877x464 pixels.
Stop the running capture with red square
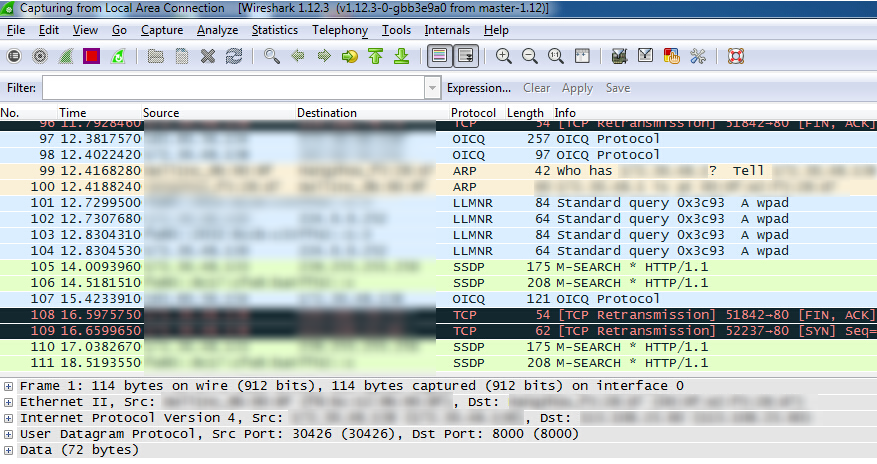[x=91, y=56]
